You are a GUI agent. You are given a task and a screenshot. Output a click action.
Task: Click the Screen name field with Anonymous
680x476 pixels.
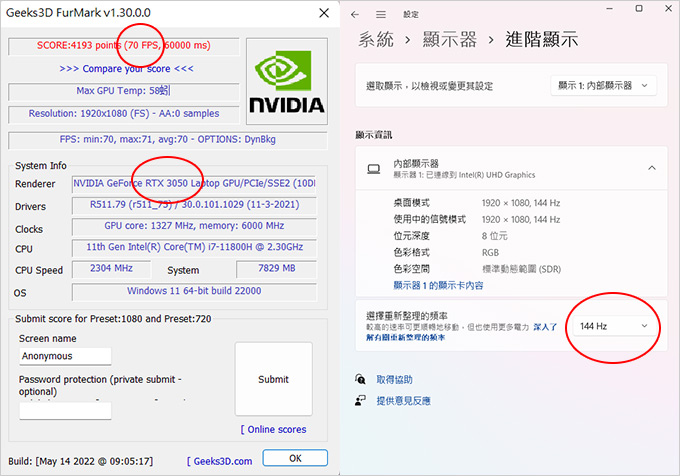pyautogui.click(x=65, y=356)
